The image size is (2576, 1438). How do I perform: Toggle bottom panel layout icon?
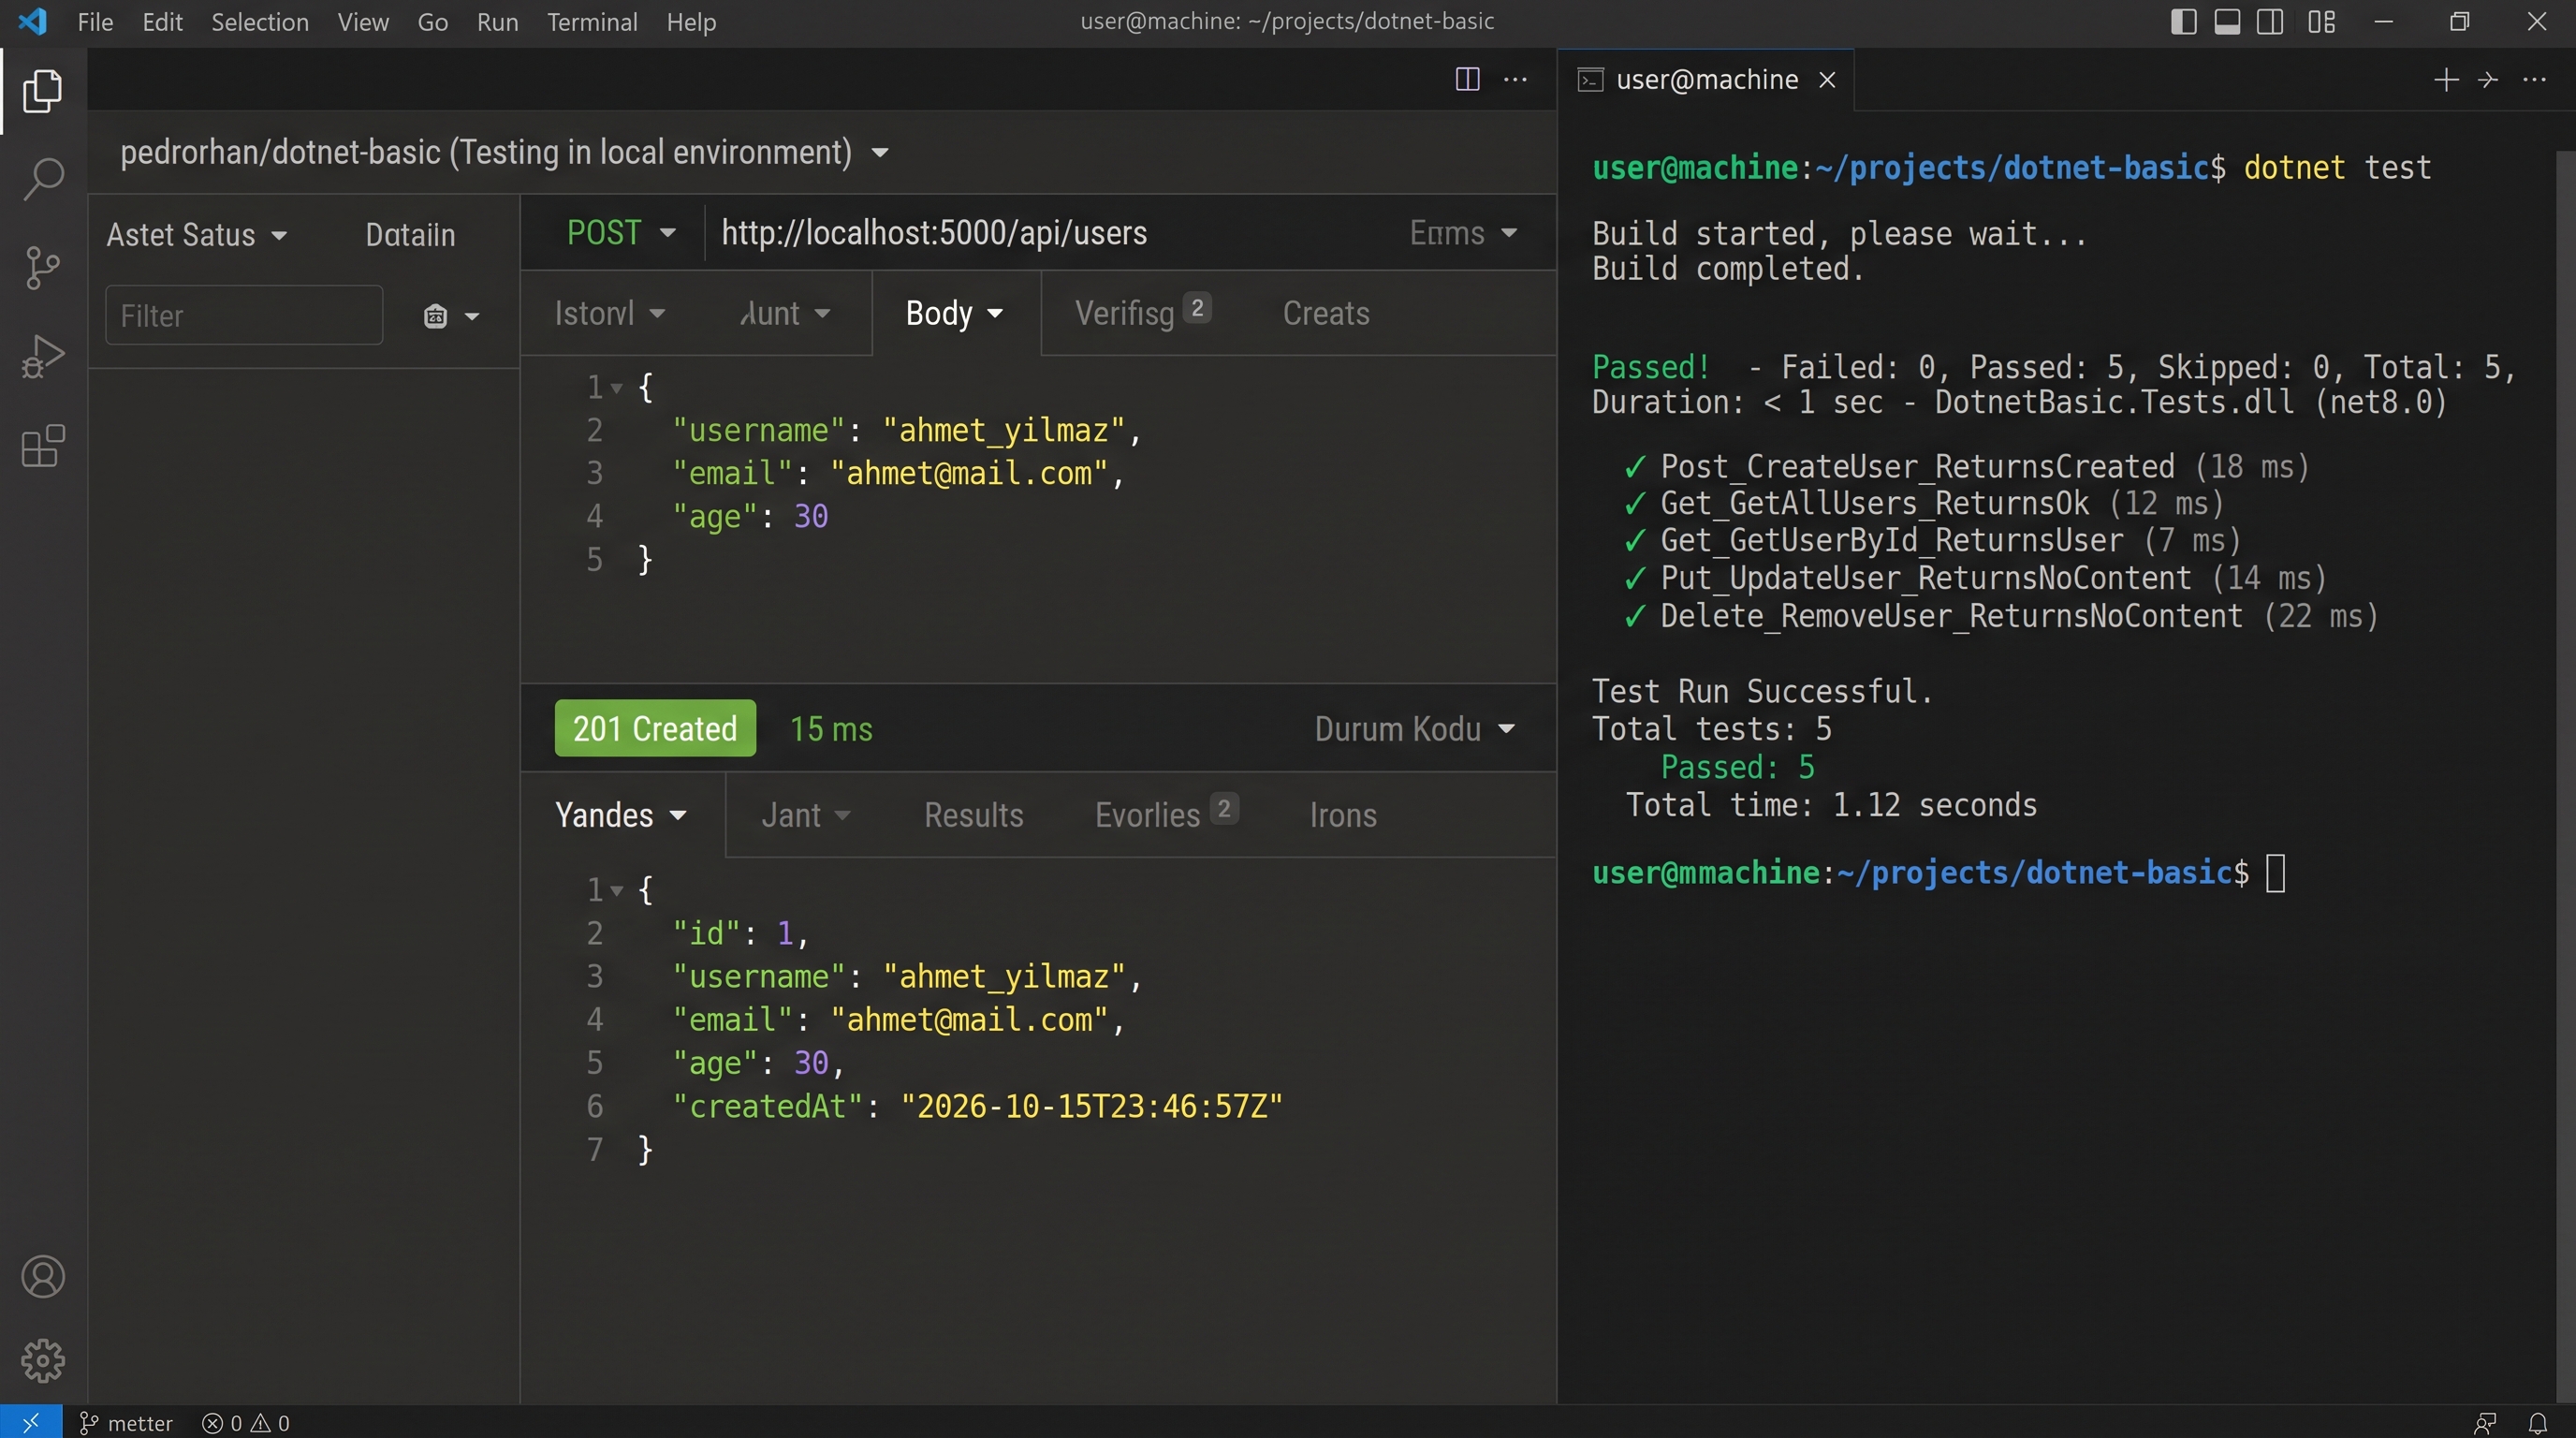click(2227, 21)
